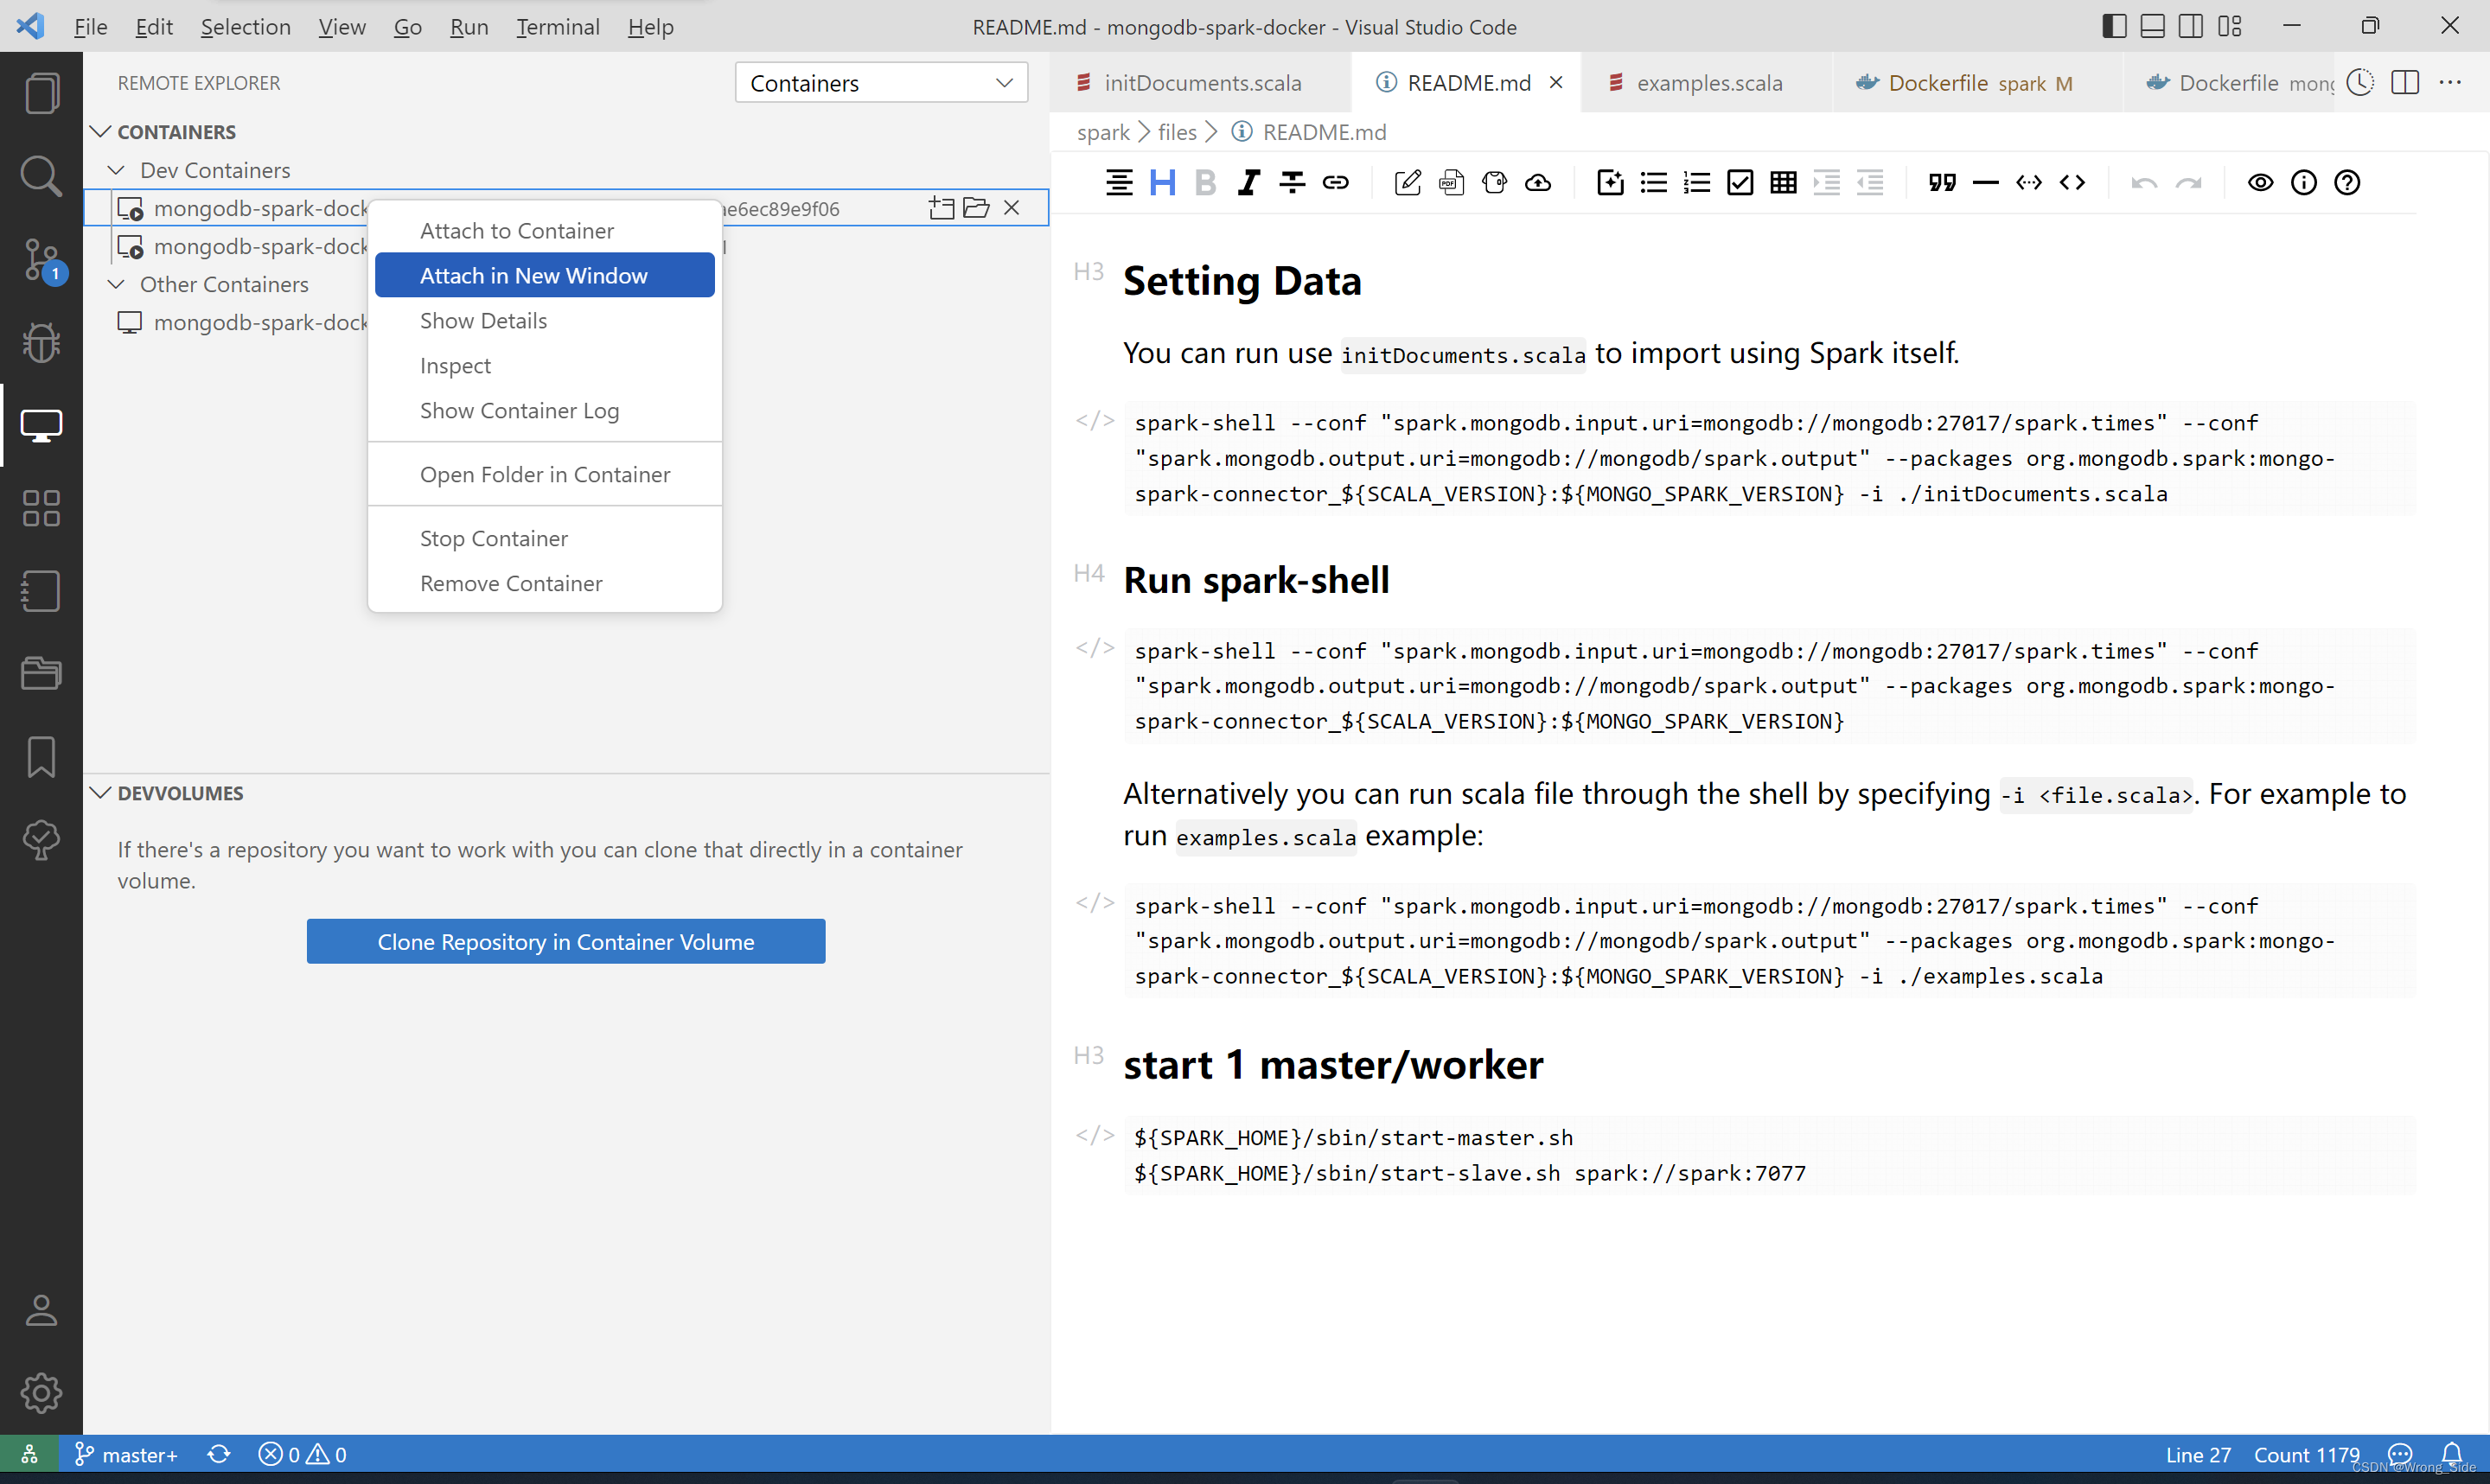Open the Extensions view

41,508
